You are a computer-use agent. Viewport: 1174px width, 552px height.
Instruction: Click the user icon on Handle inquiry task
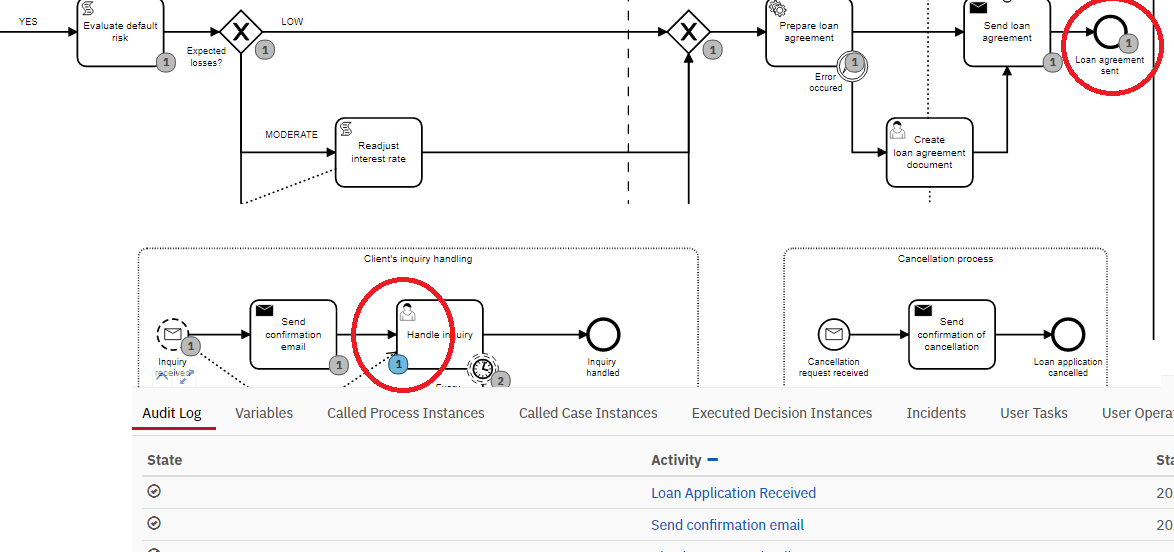[x=407, y=312]
